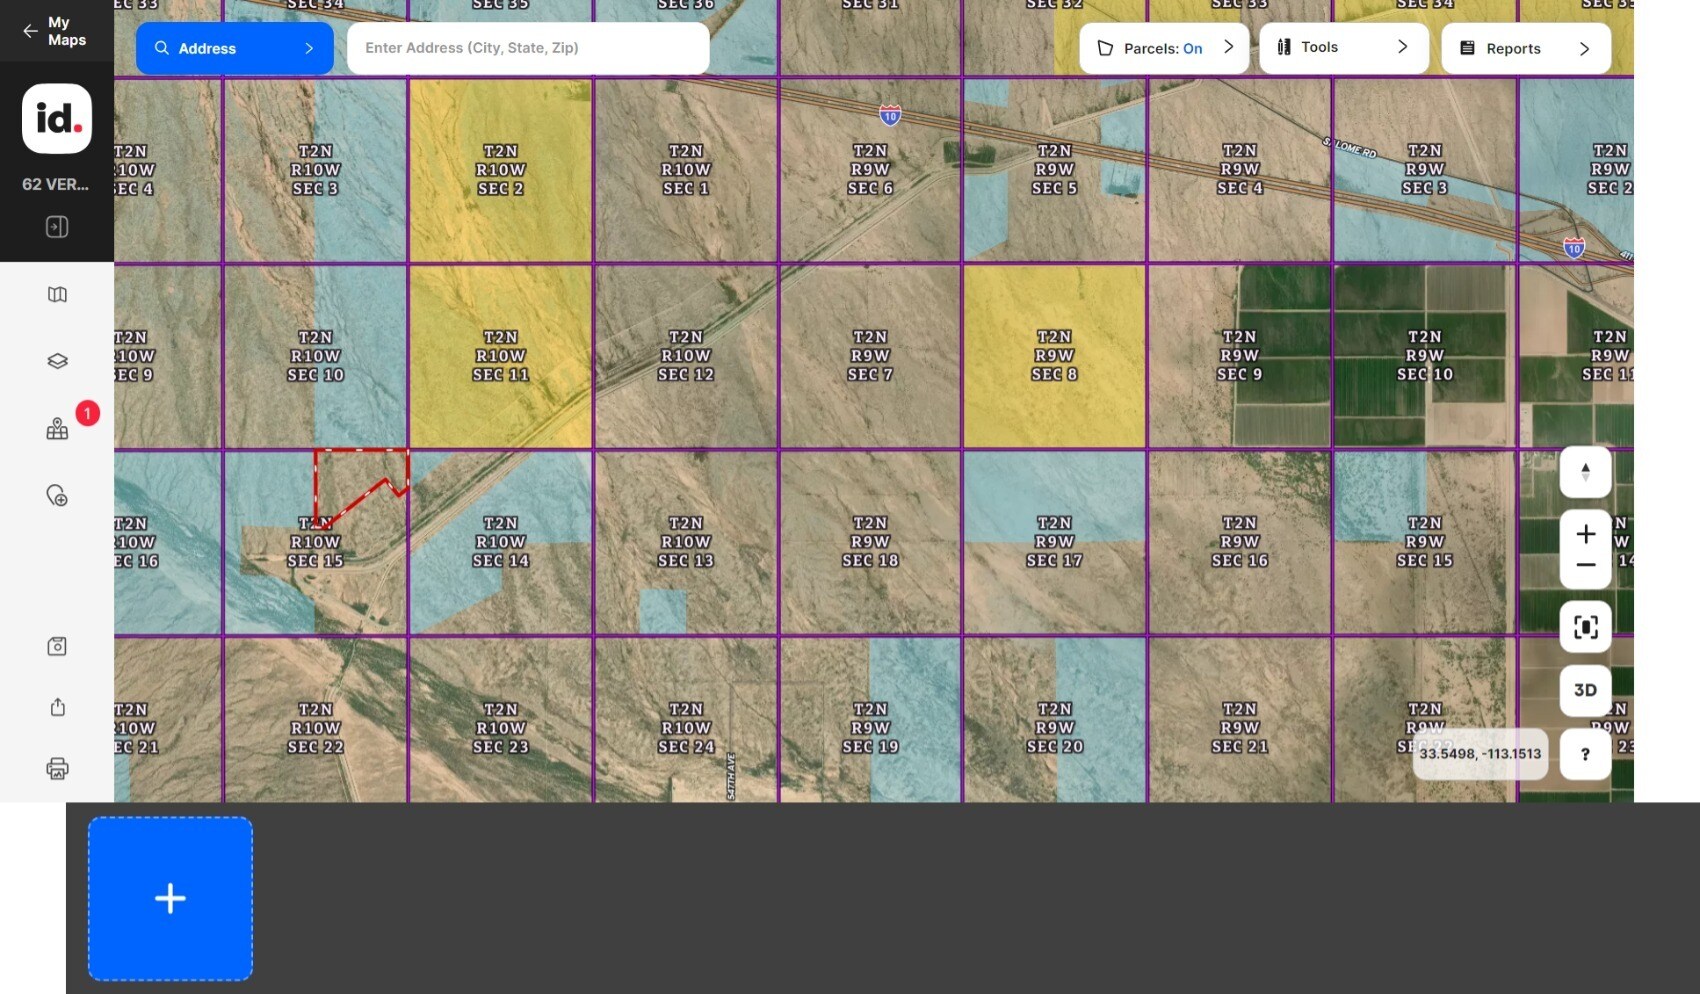Reset map orientation with compass button

(x=1585, y=472)
